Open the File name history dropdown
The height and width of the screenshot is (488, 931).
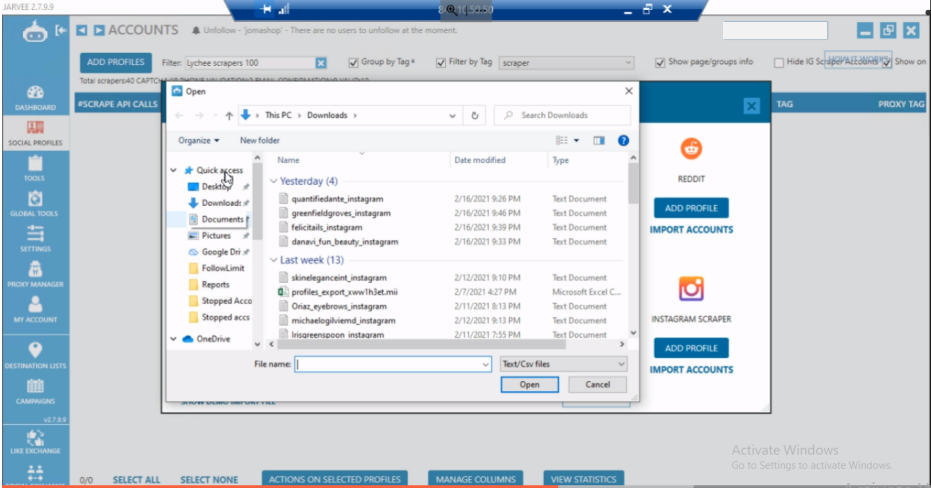486,365
